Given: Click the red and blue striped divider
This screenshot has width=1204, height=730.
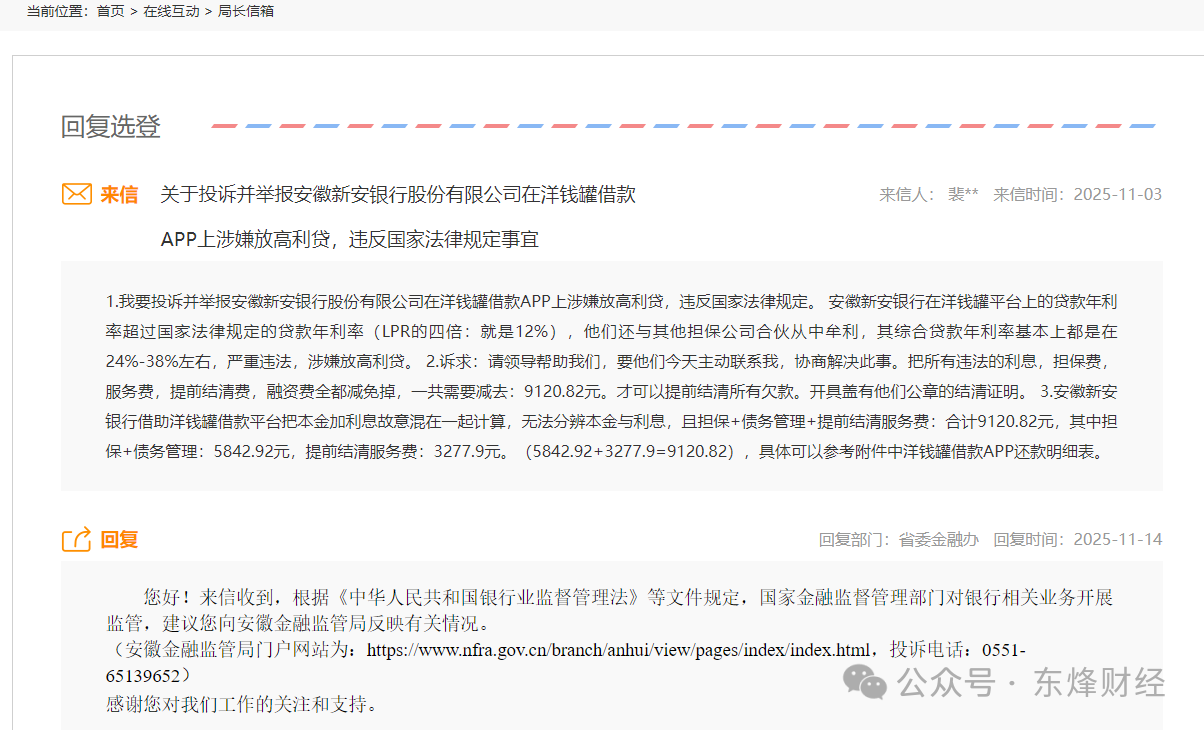Looking at the screenshot, I should (683, 126).
